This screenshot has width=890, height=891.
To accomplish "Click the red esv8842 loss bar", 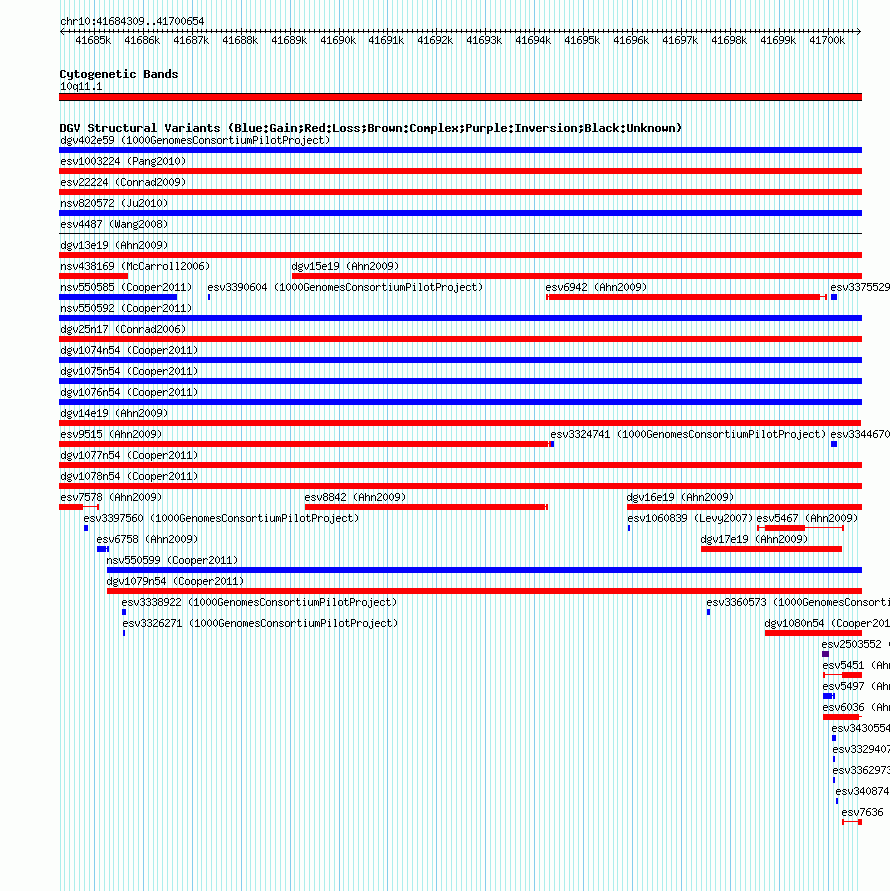I will tap(426, 507).
